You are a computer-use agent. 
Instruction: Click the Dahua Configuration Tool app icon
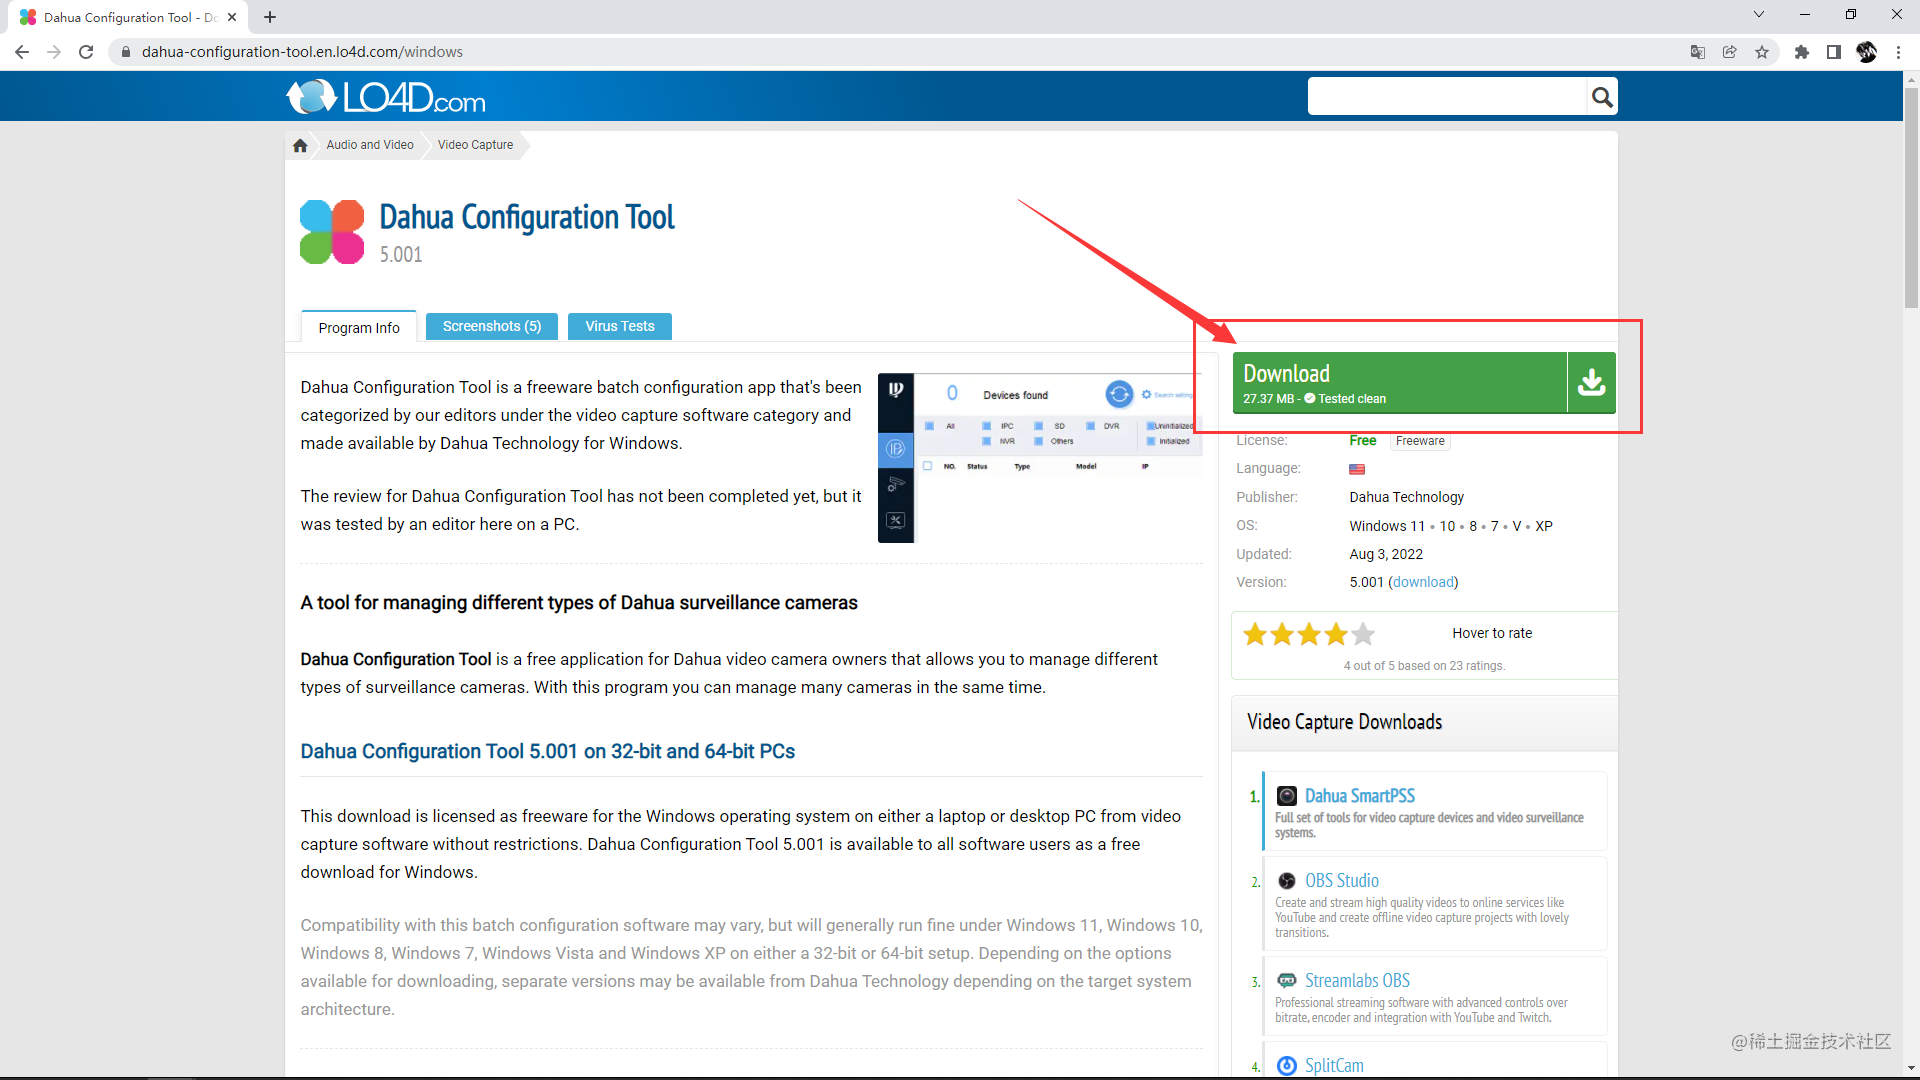click(332, 232)
